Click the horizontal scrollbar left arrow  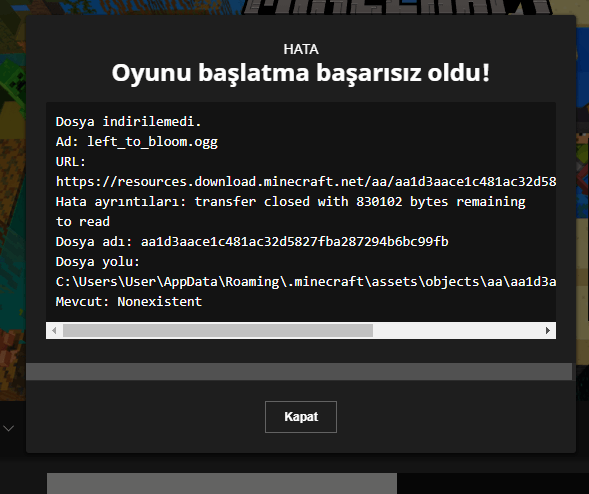tap(54, 331)
